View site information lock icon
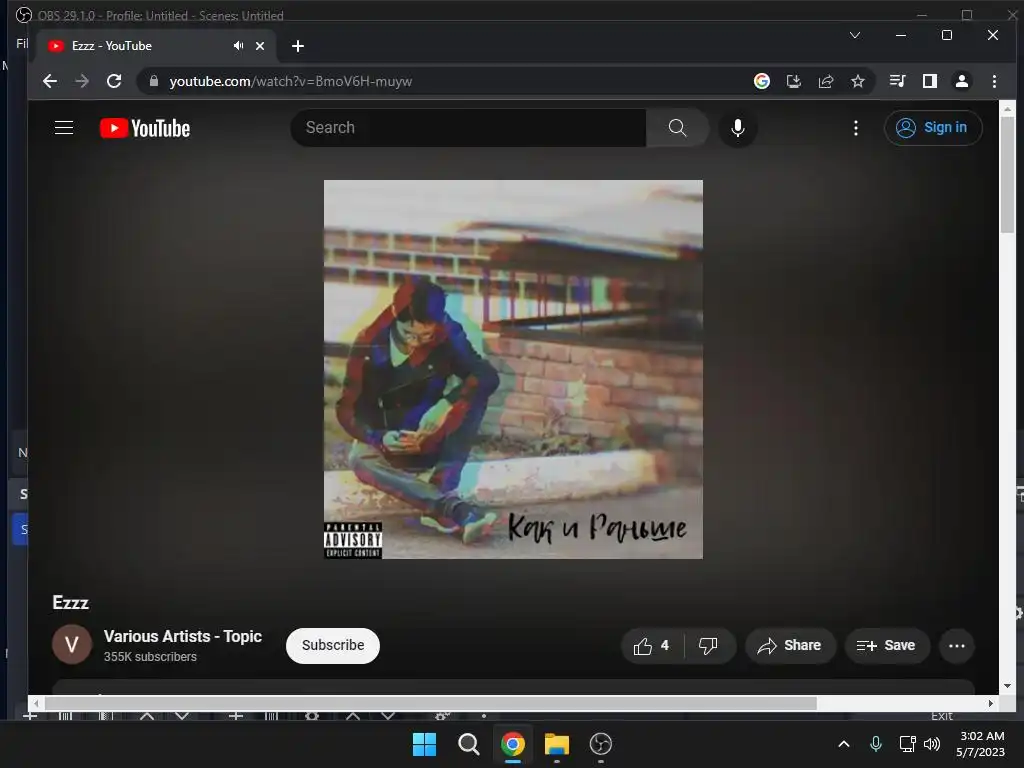Viewport: 1024px width, 768px height. click(154, 81)
